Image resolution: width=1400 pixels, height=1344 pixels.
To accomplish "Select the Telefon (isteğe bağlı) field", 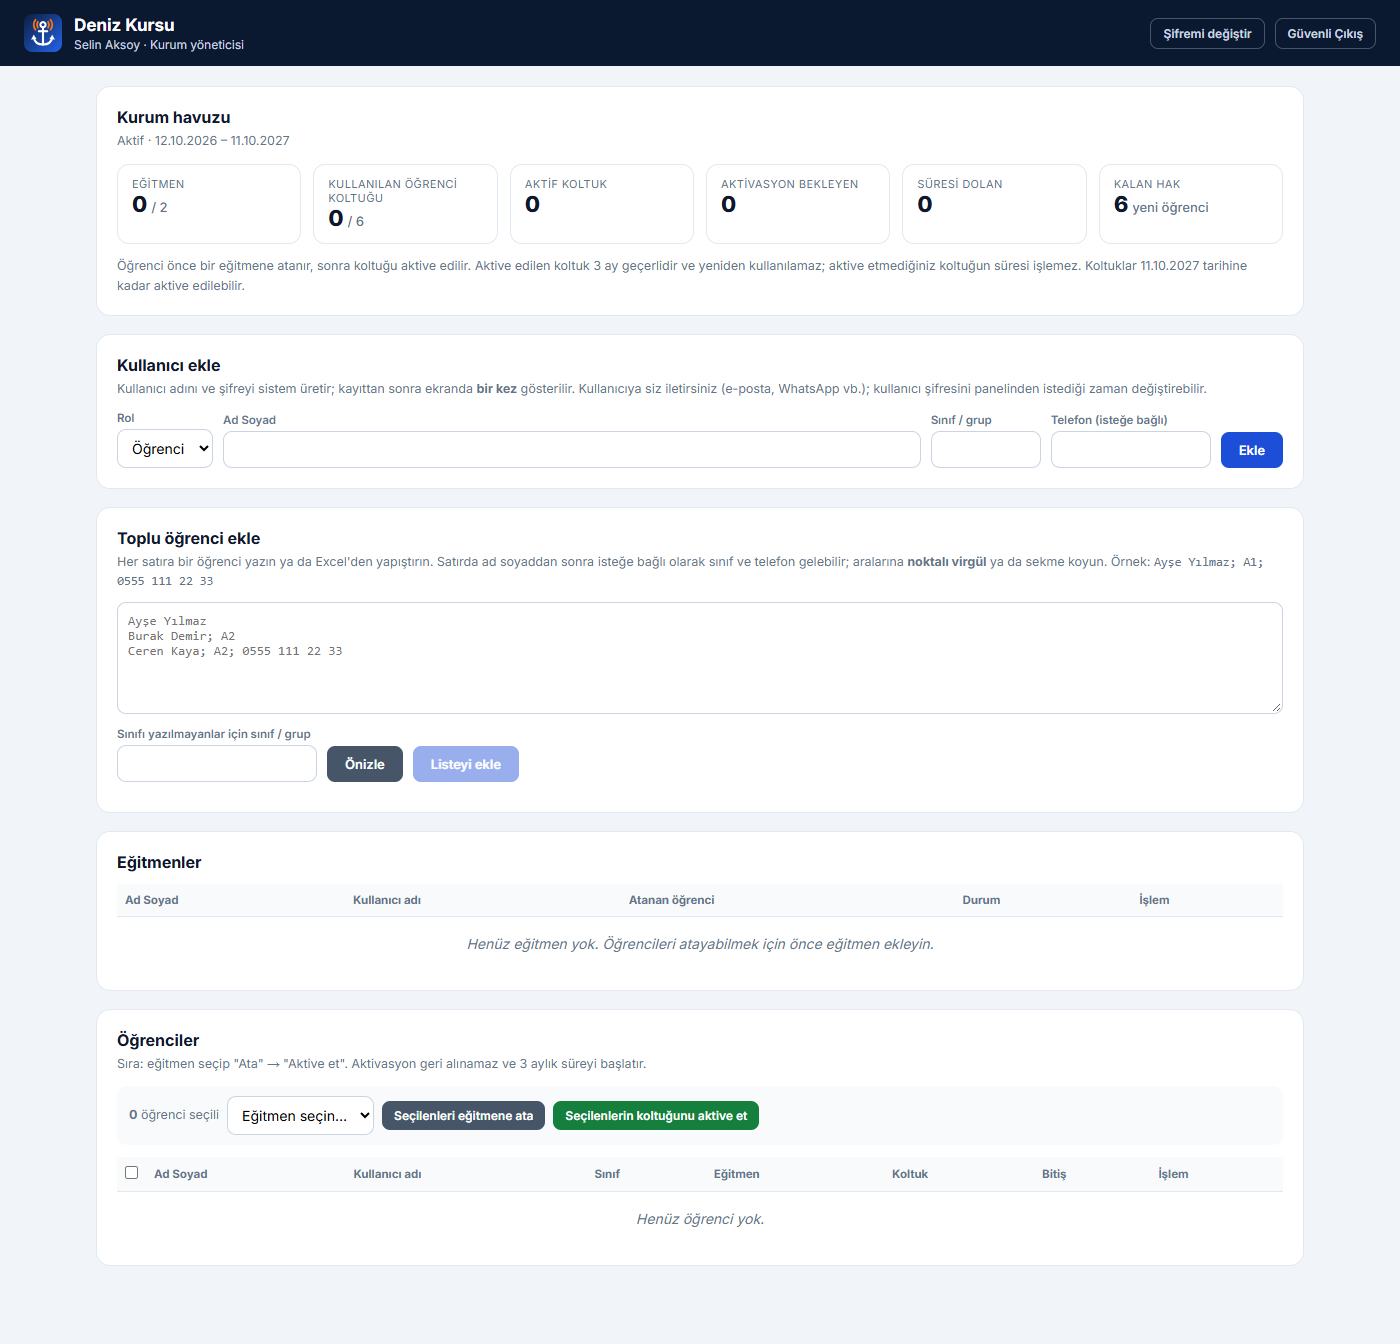I will [1131, 450].
